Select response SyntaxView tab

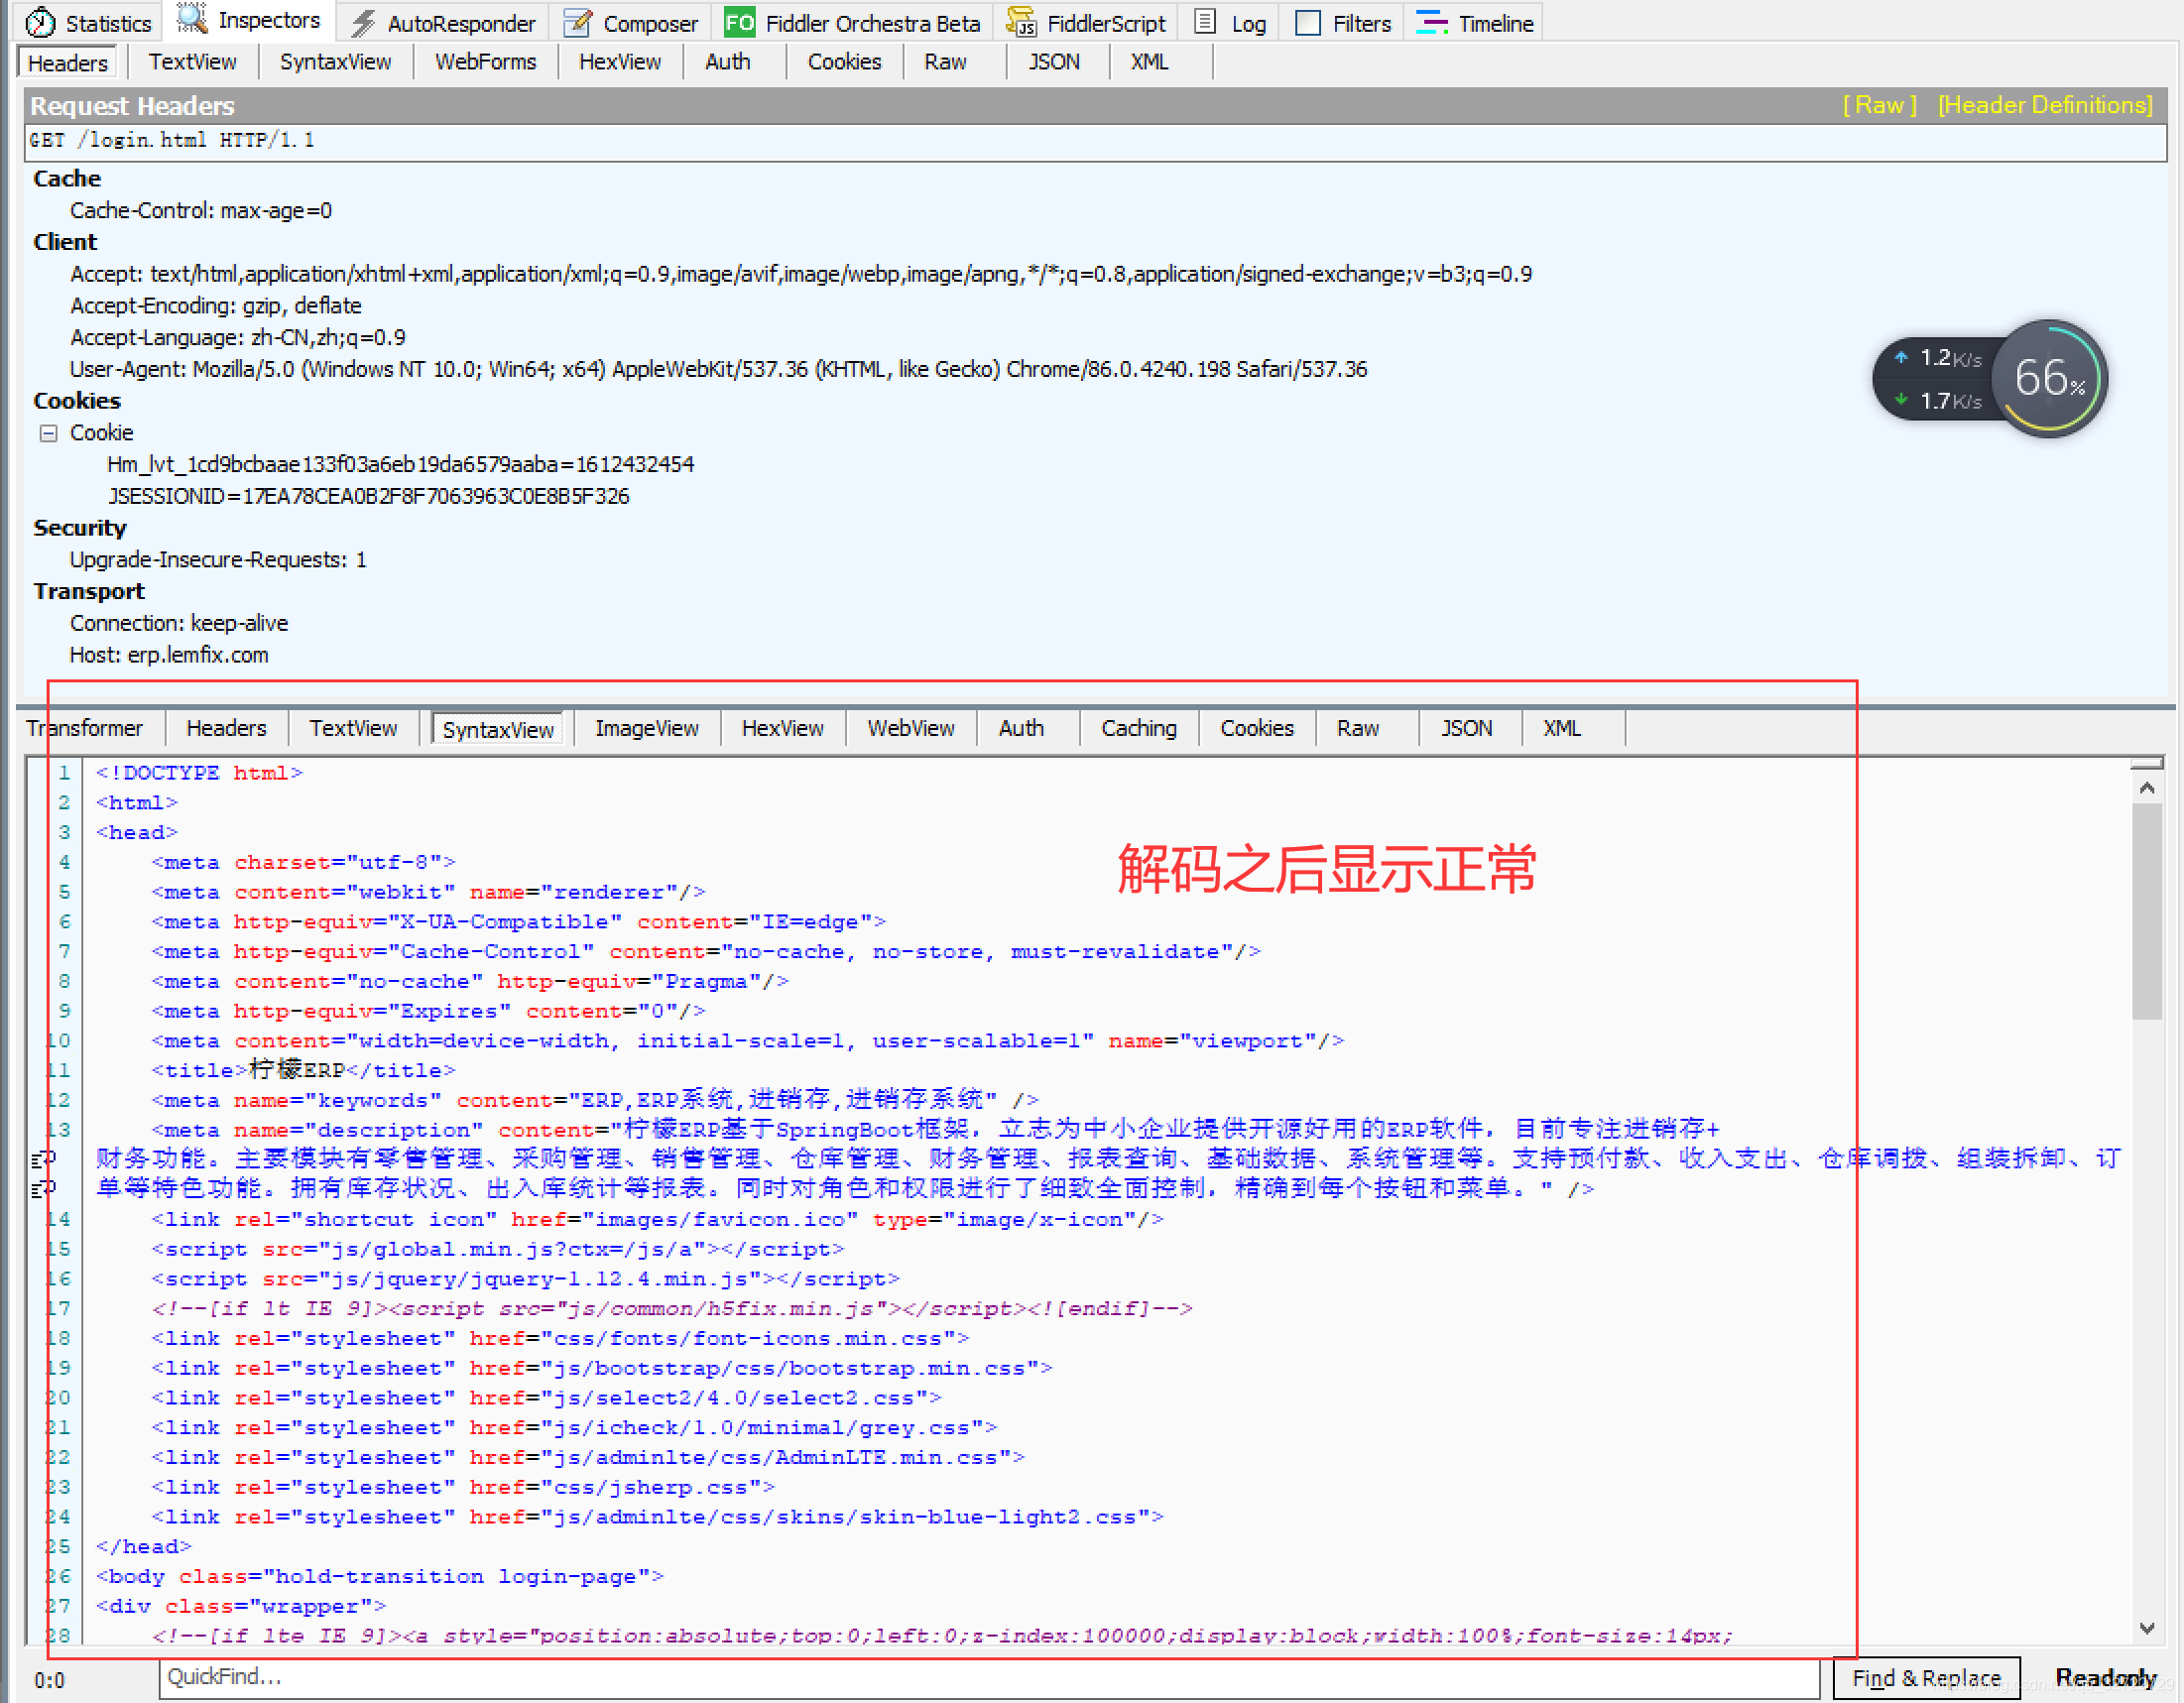[497, 730]
